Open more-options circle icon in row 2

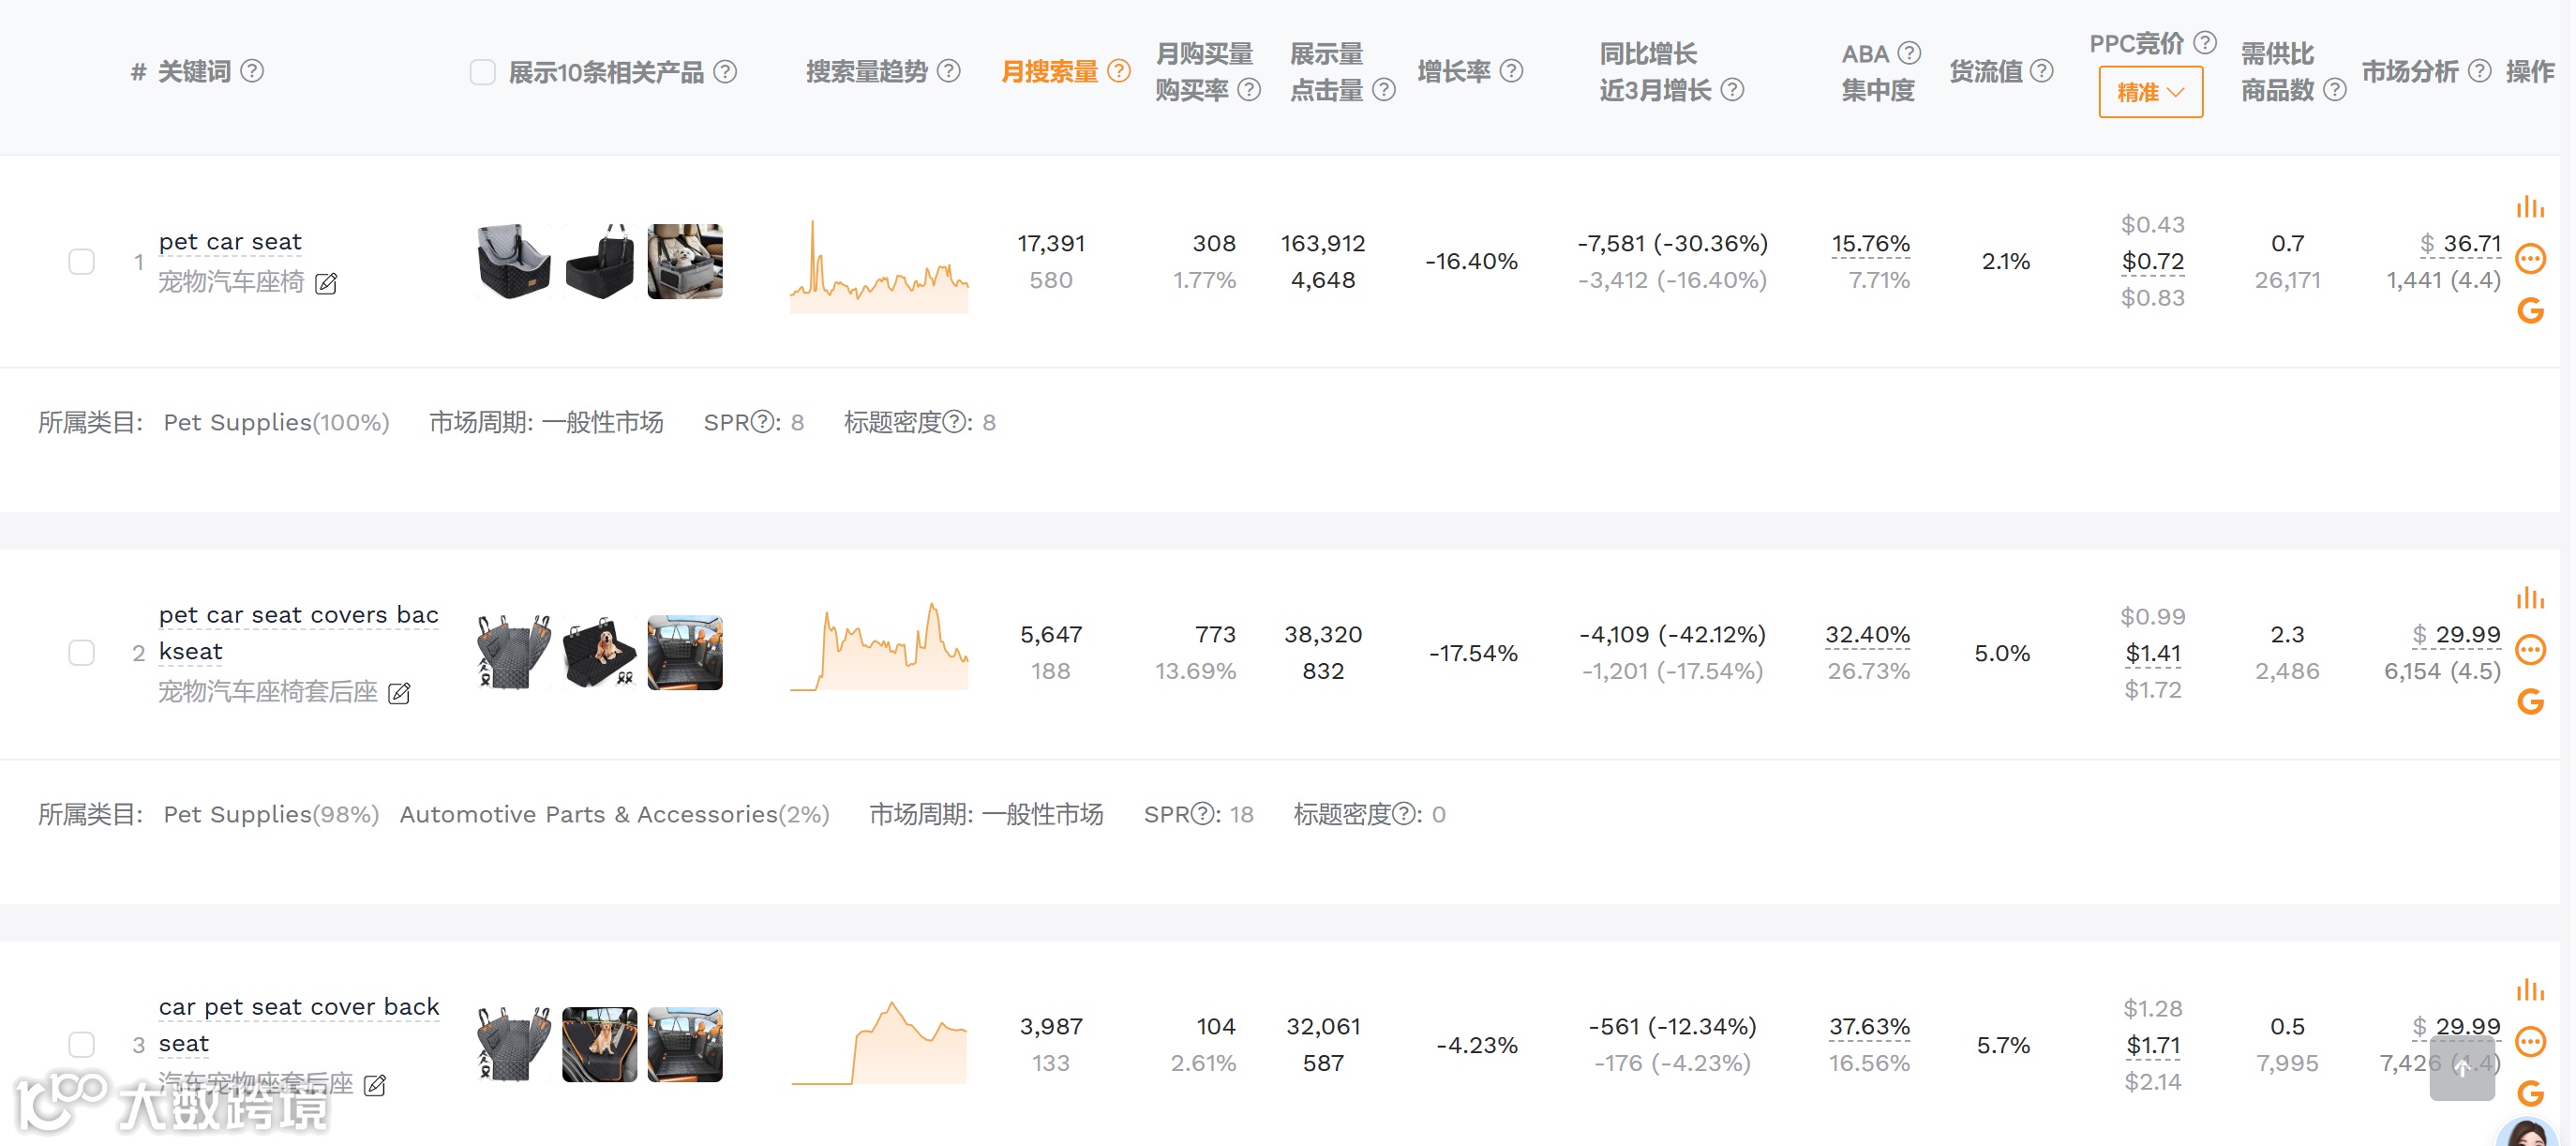2529,651
